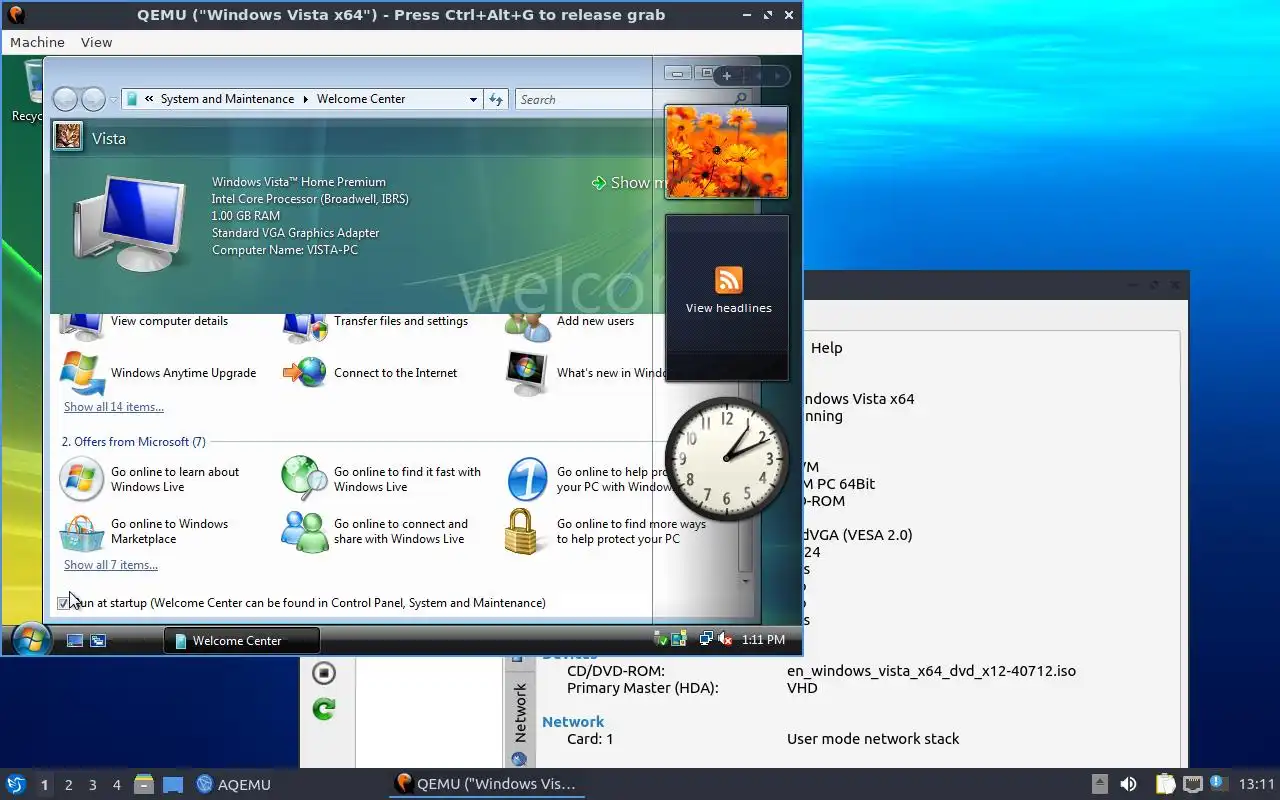Click the Vista network tray icon
The width and height of the screenshot is (1280, 800).
[706, 639]
